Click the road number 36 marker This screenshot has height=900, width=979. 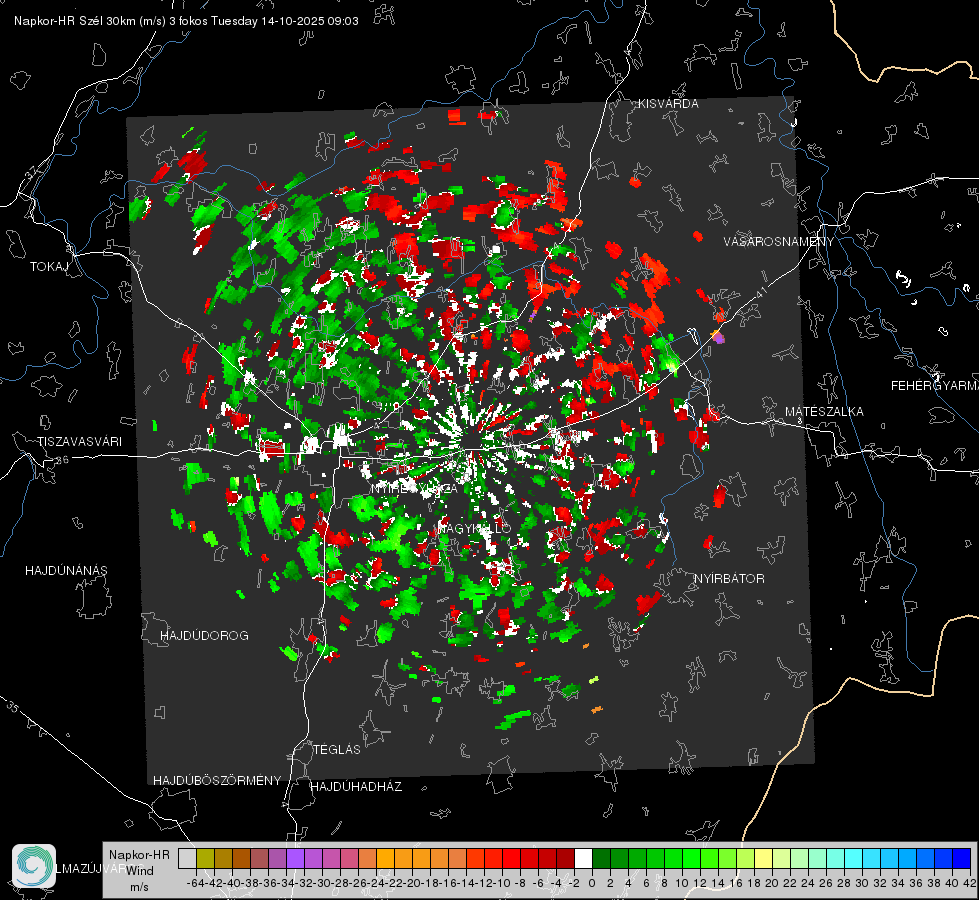click(62, 460)
